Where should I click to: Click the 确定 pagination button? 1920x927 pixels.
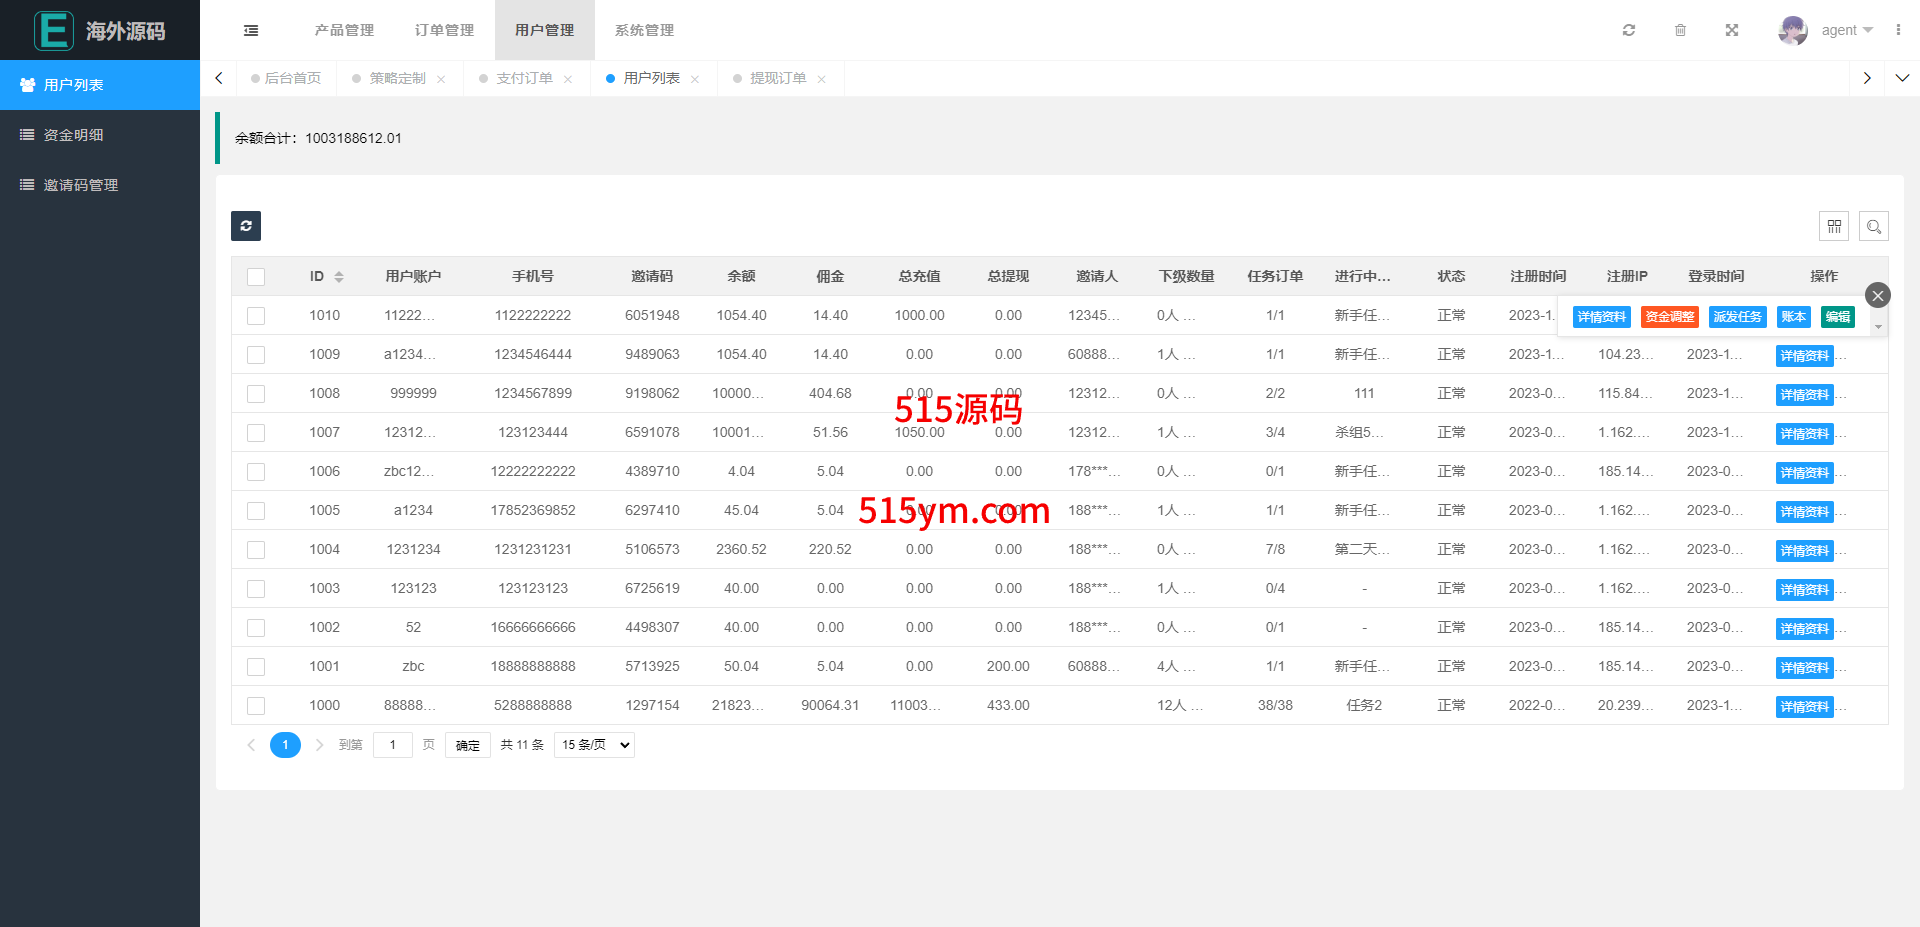(467, 745)
